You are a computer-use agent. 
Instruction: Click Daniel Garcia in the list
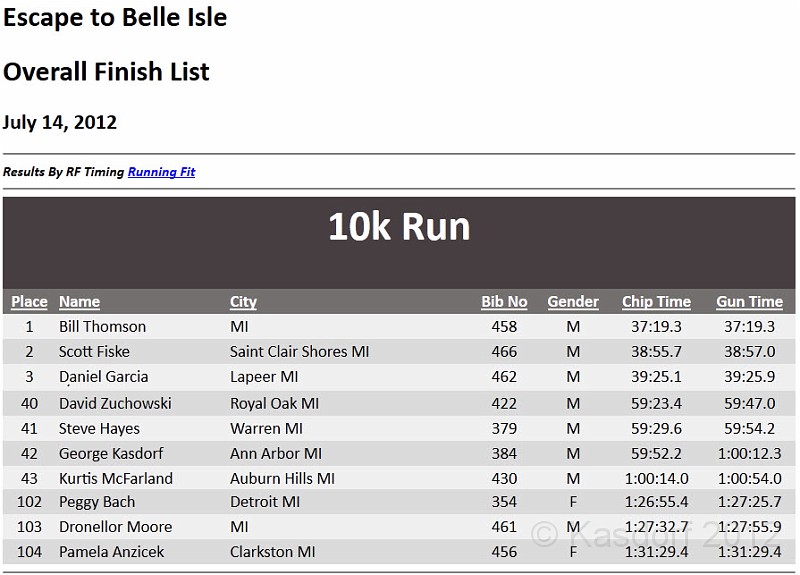103,377
